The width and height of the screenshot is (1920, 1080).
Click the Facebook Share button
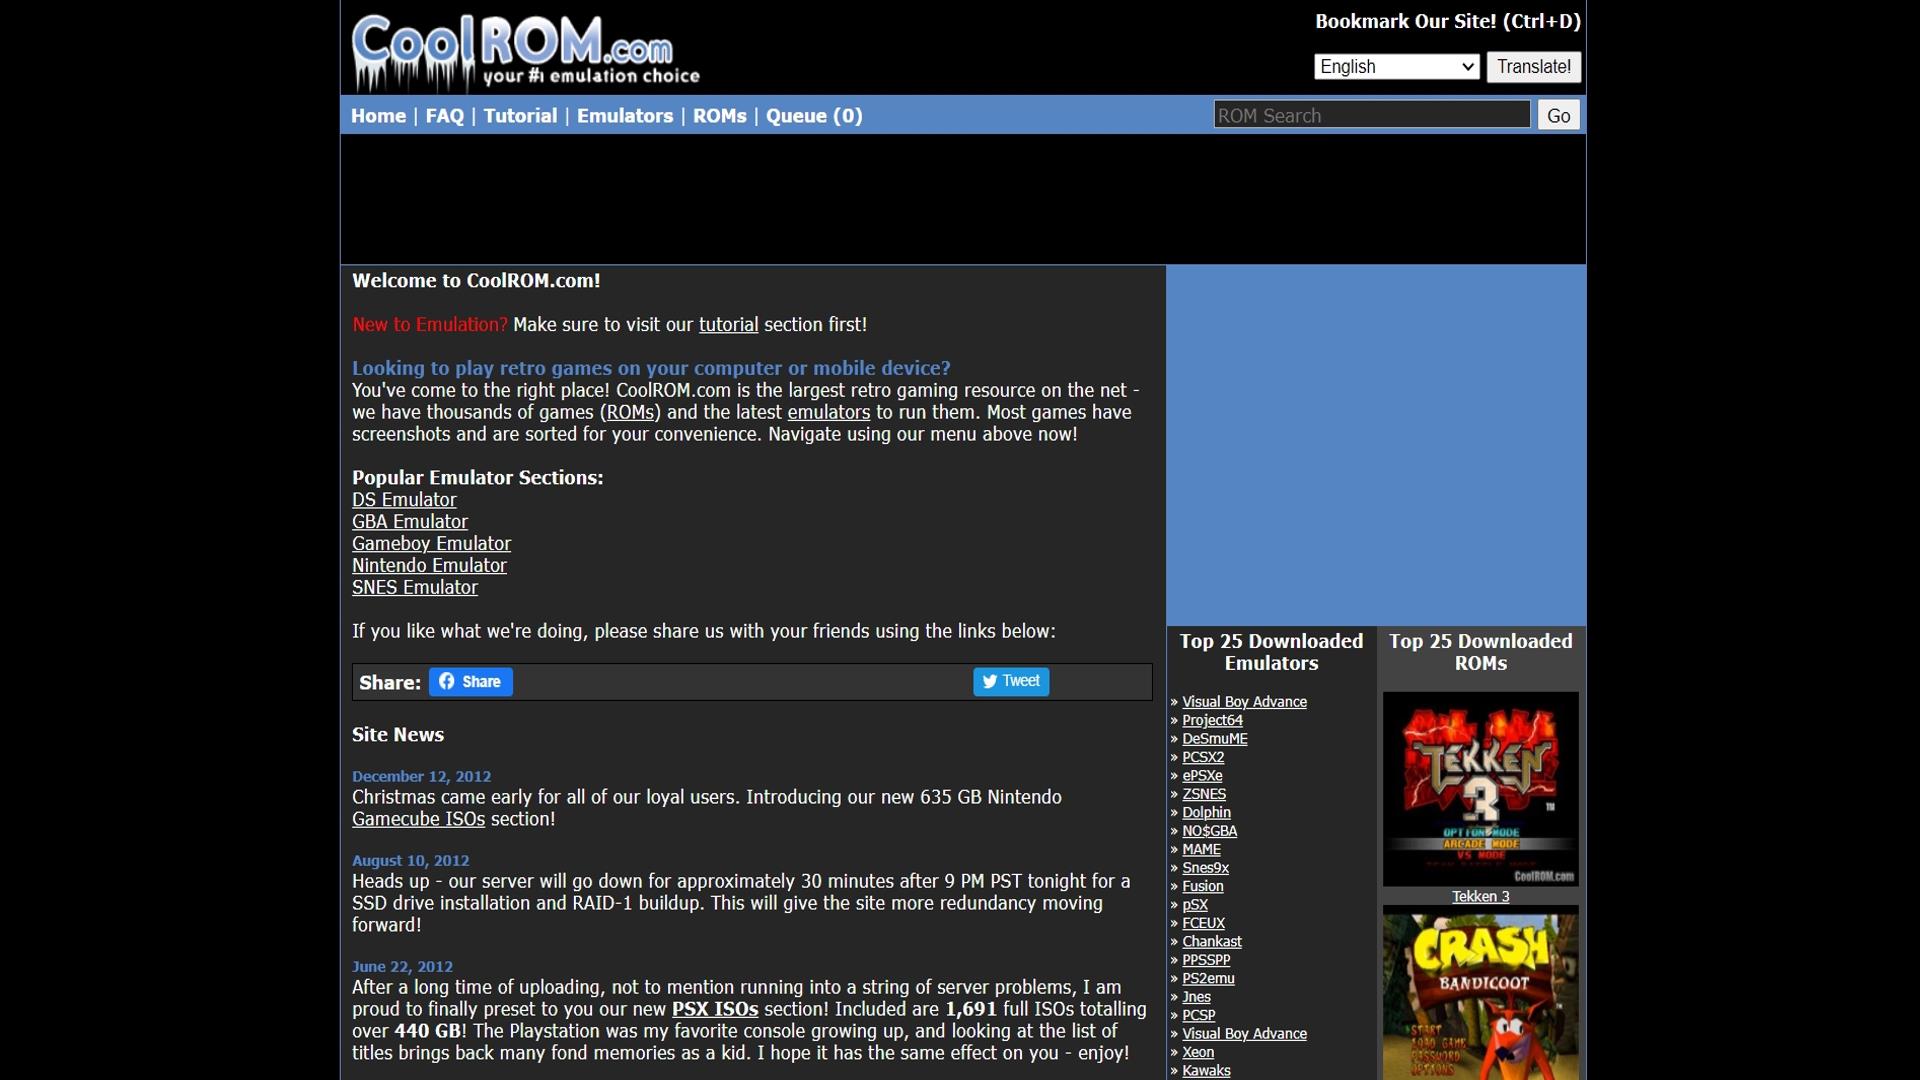471,682
